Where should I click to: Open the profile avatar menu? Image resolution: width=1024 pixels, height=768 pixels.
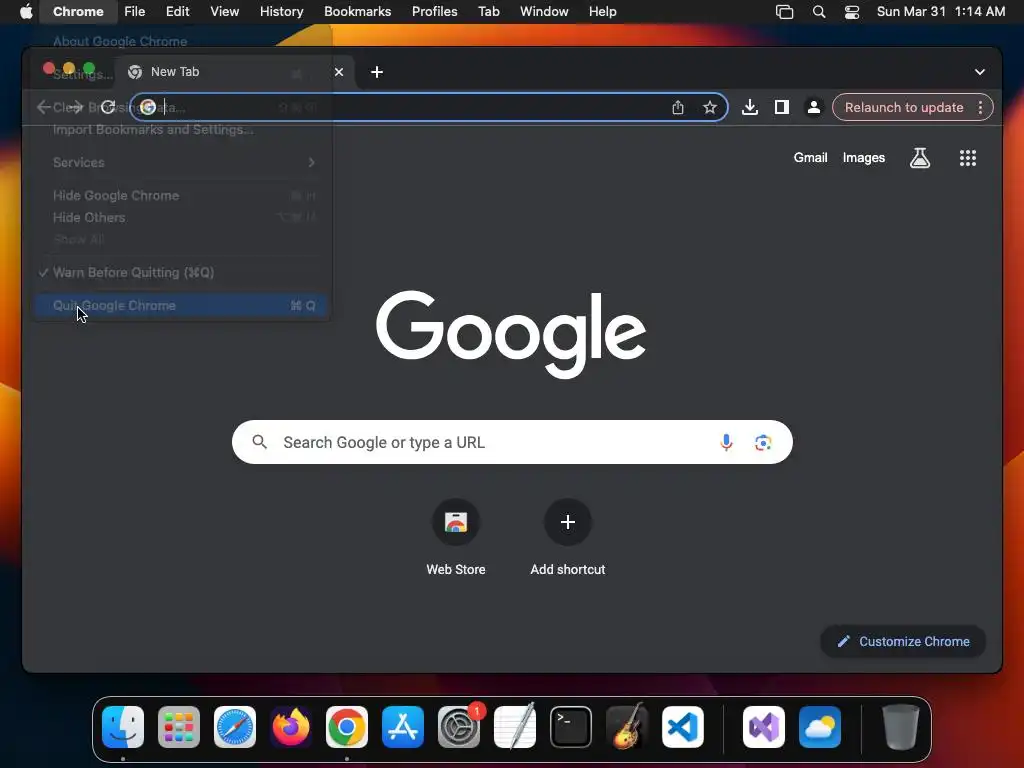tap(814, 107)
